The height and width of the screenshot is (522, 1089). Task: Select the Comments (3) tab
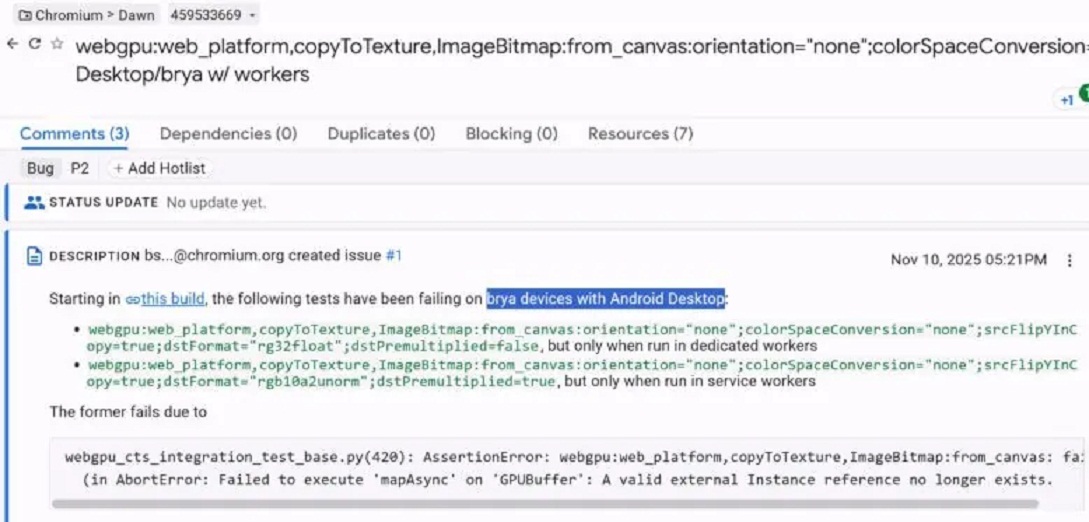click(x=74, y=133)
